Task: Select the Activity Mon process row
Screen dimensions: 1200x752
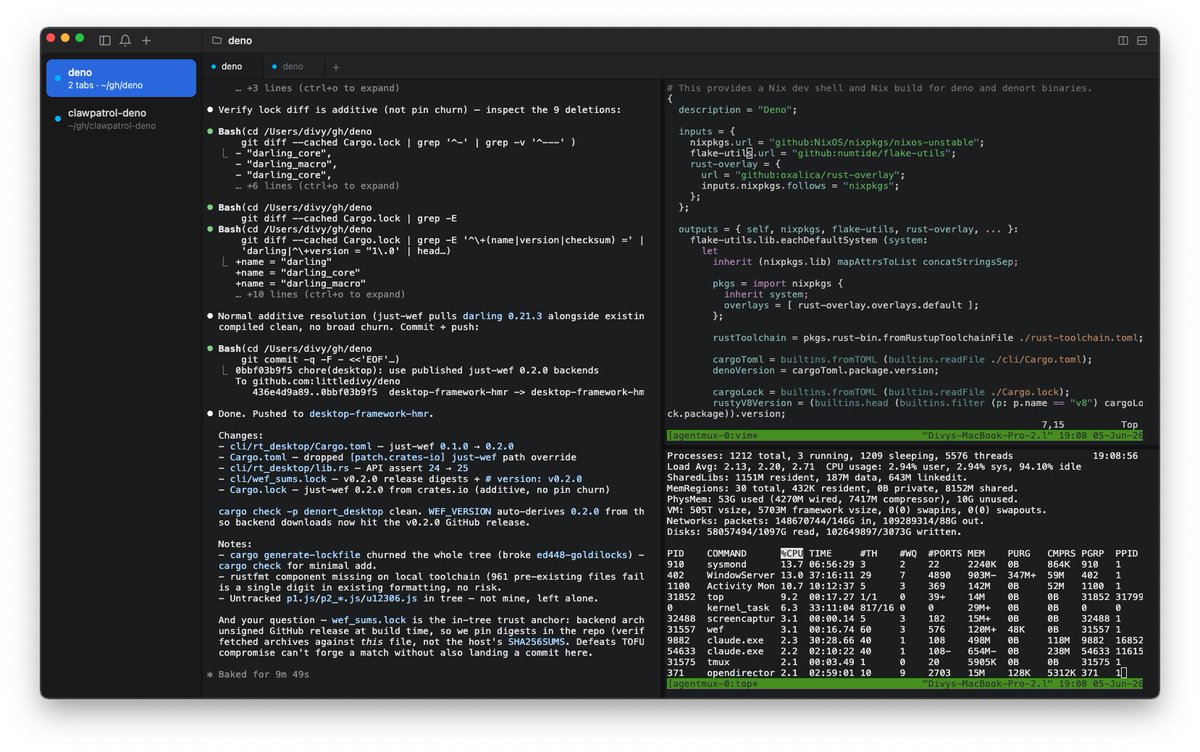Action: tap(906, 586)
